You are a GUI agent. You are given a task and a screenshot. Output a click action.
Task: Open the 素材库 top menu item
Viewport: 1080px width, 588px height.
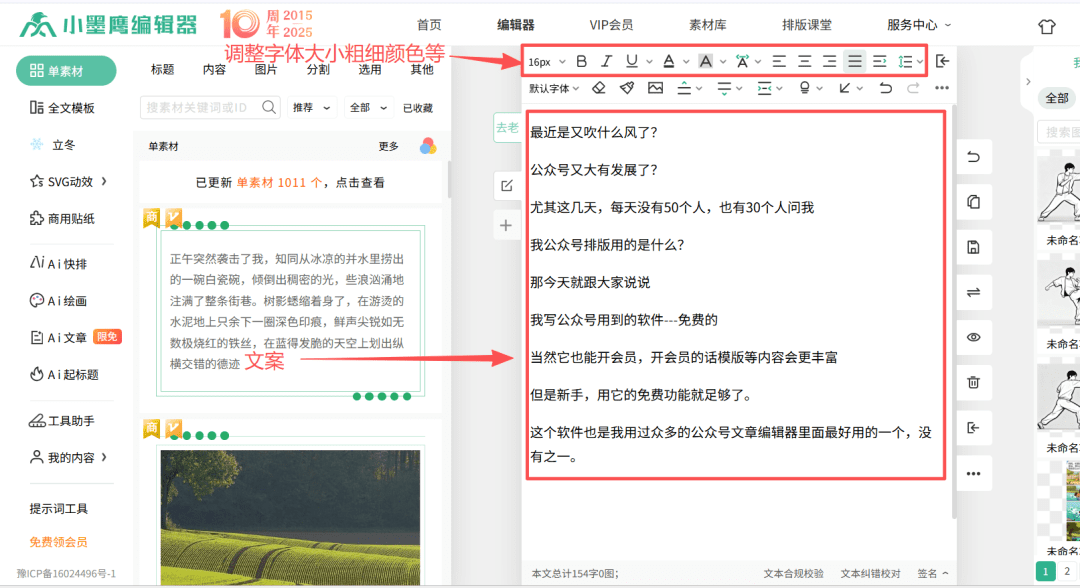[x=708, y=25]
